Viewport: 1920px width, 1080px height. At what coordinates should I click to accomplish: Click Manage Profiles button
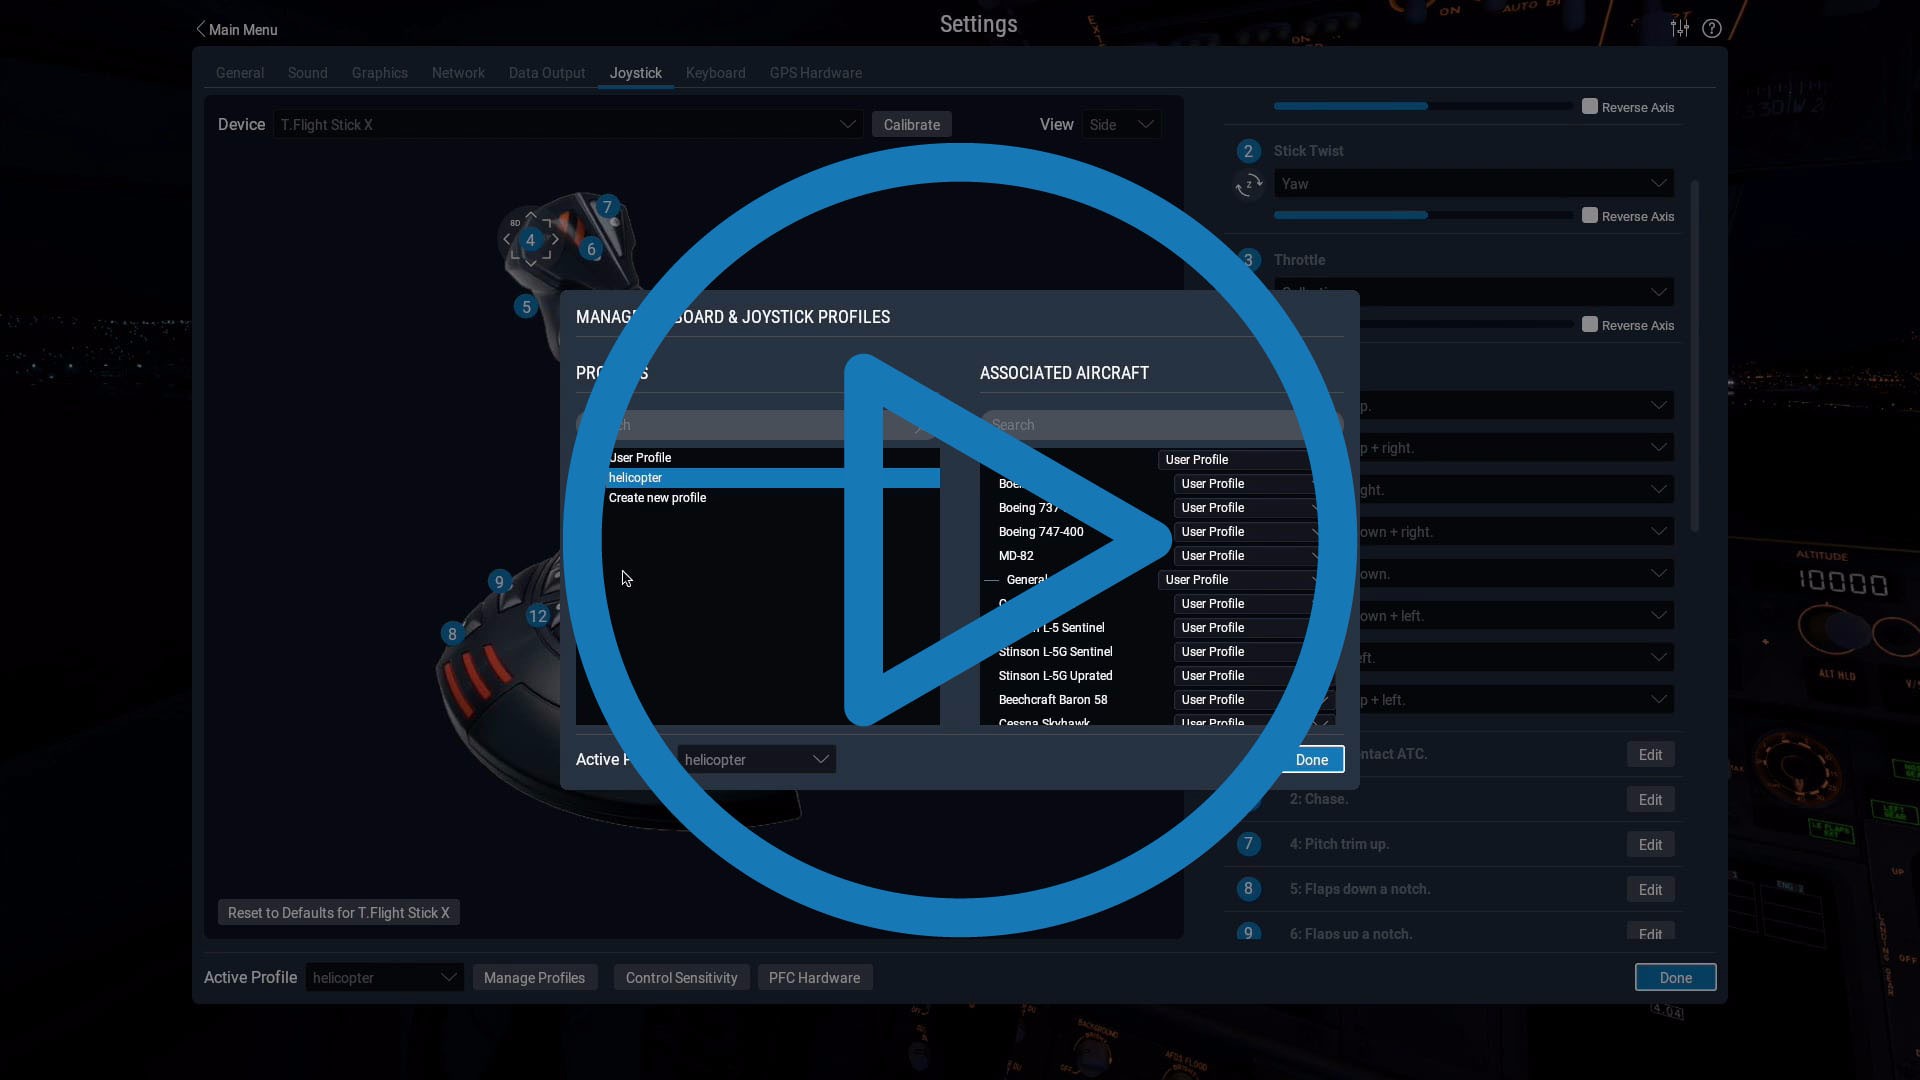coord(534,977)
